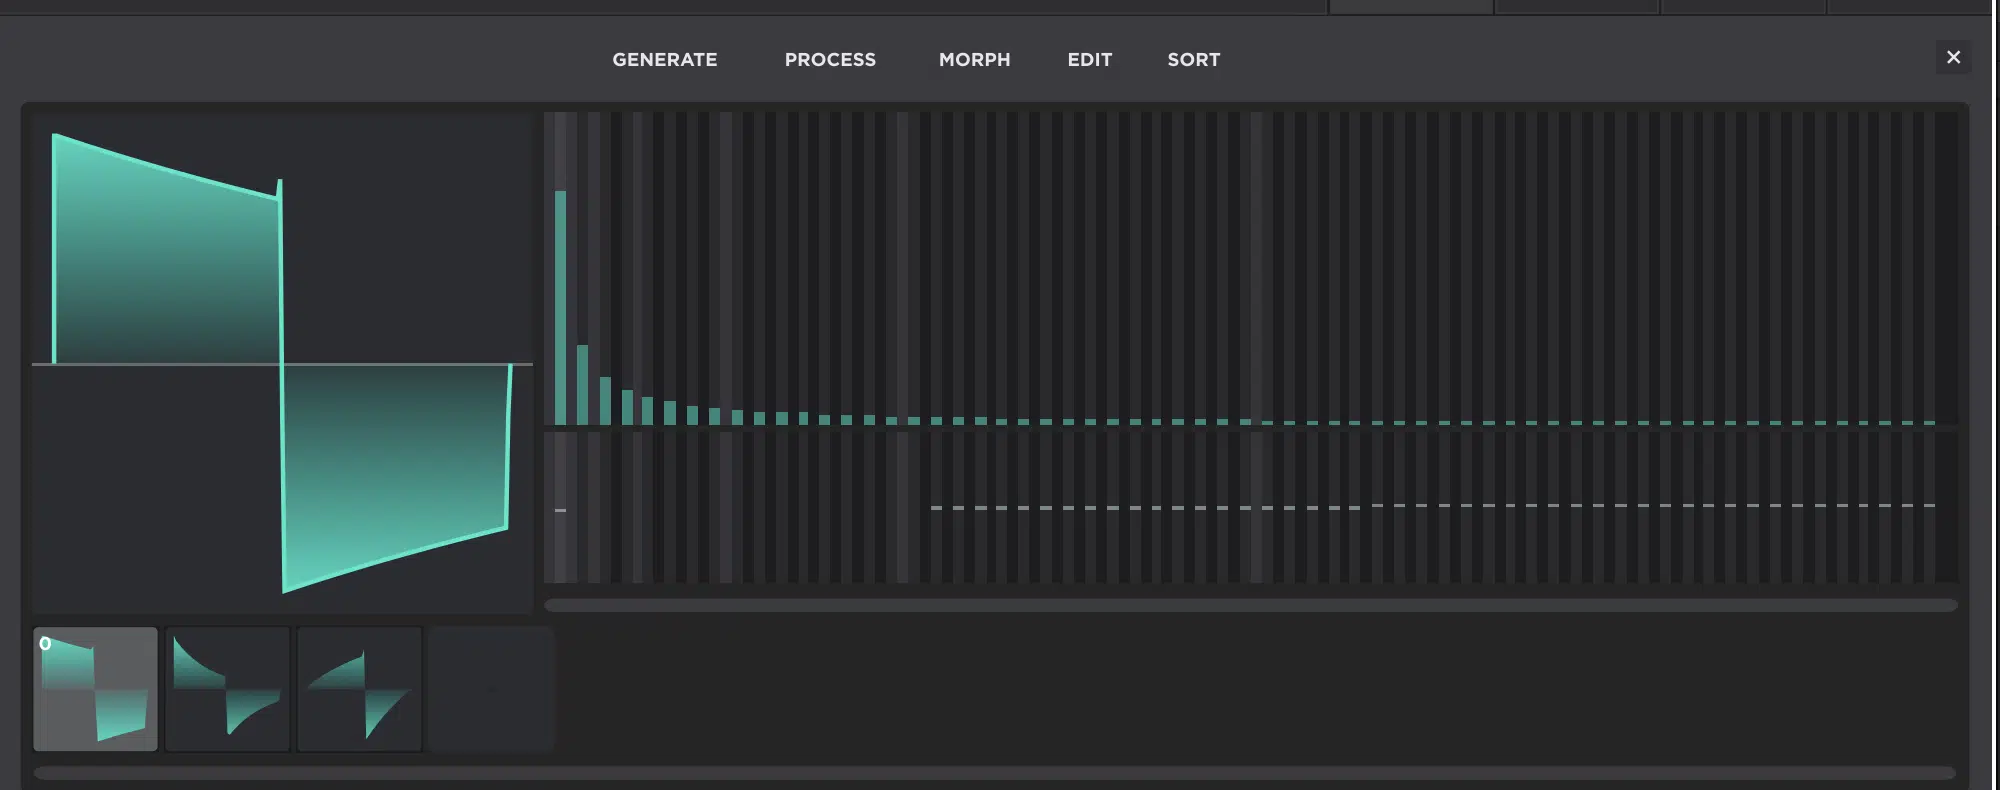Open the PROCESS menu
This screenshot has width=2000, height=790.
click(829, 60)
